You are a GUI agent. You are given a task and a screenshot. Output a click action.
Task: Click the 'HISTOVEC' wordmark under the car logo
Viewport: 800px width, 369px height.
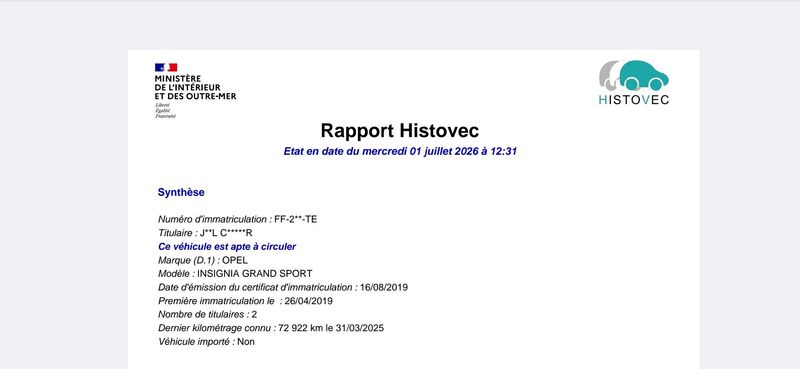coord(634,100)
